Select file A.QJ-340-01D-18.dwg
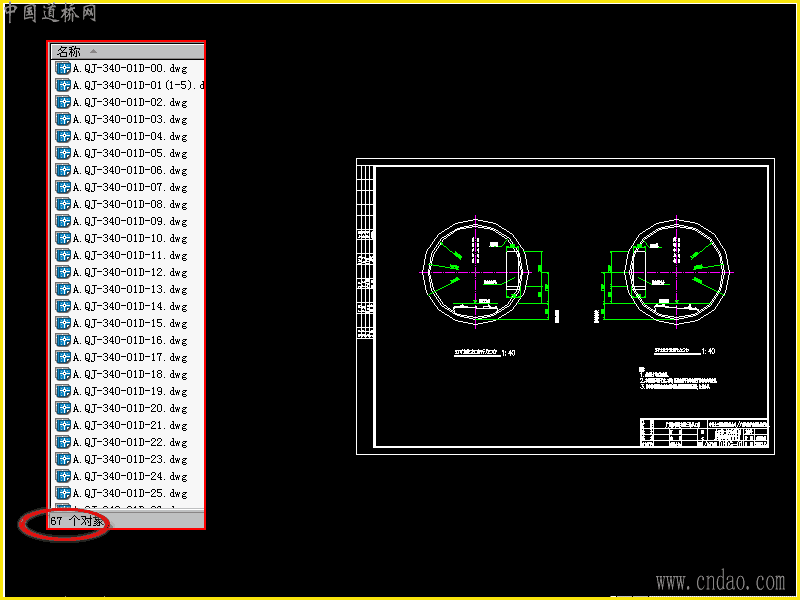Image resolution: width=800 pixels, height=600 pixels. click(x=130, y=374)
